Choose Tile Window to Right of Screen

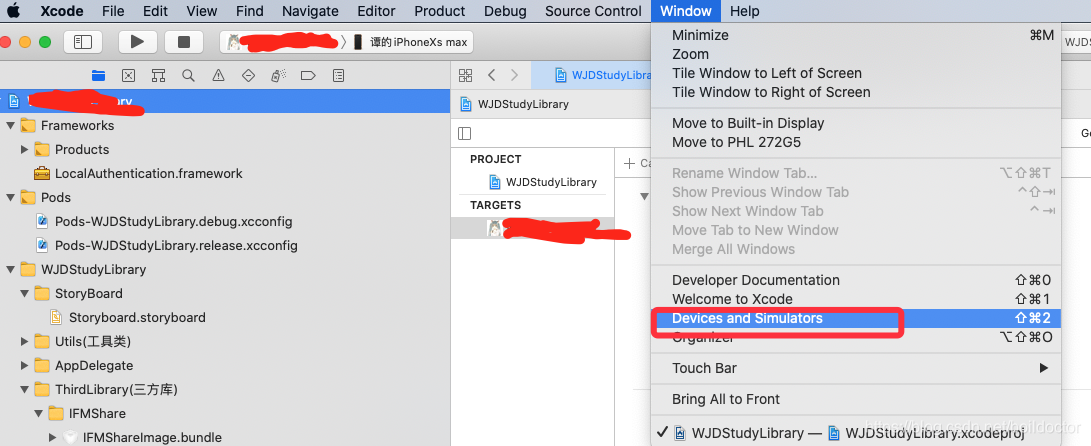[x=856, y=92]
